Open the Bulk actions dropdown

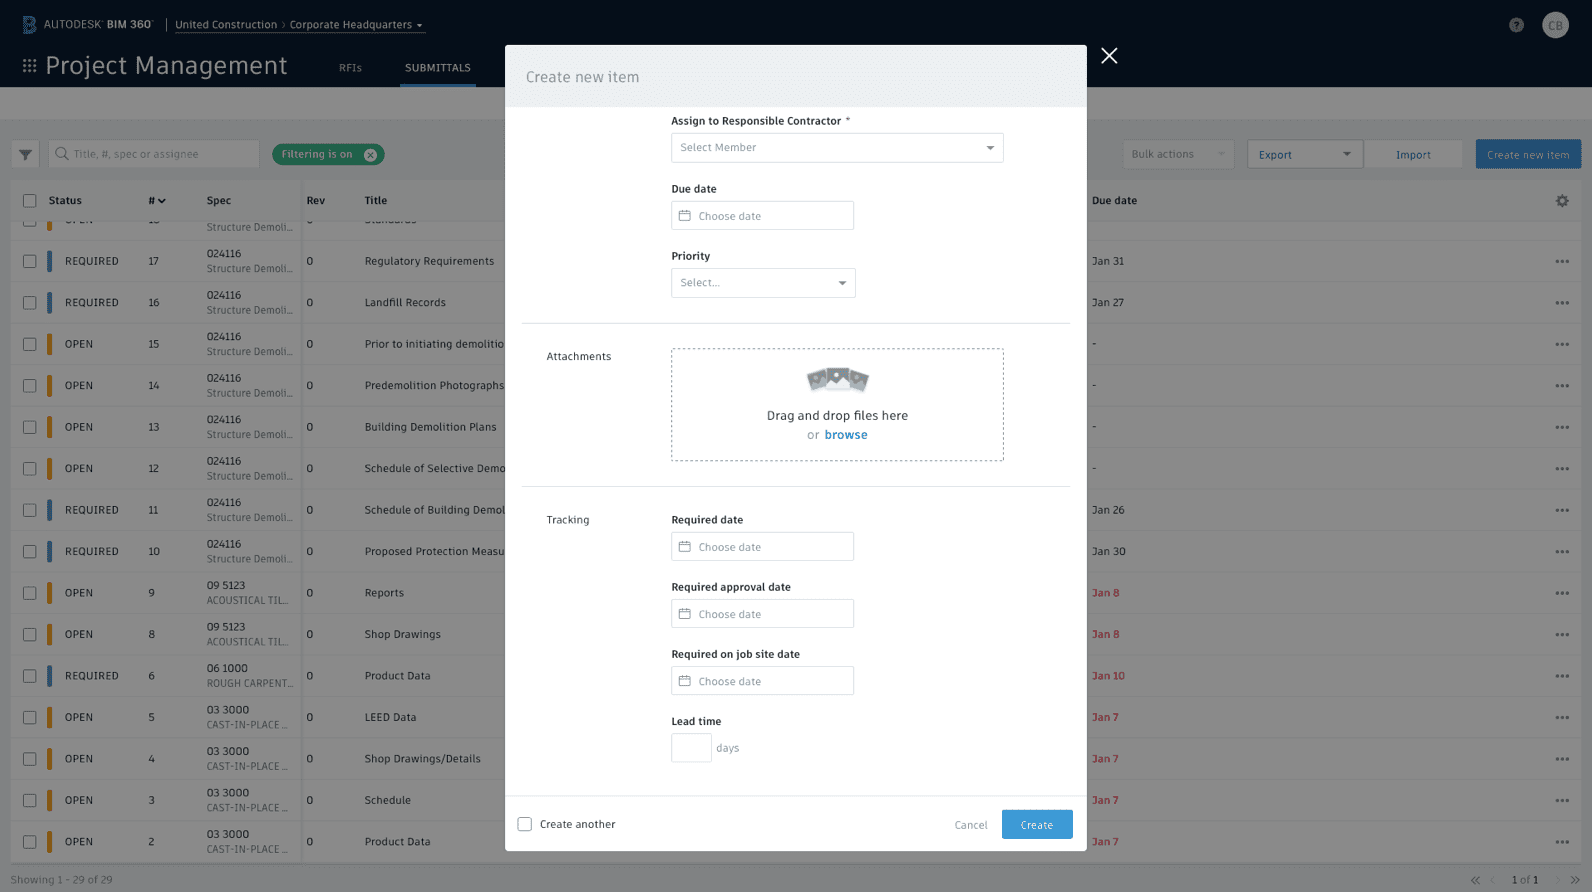[1178, 154]
